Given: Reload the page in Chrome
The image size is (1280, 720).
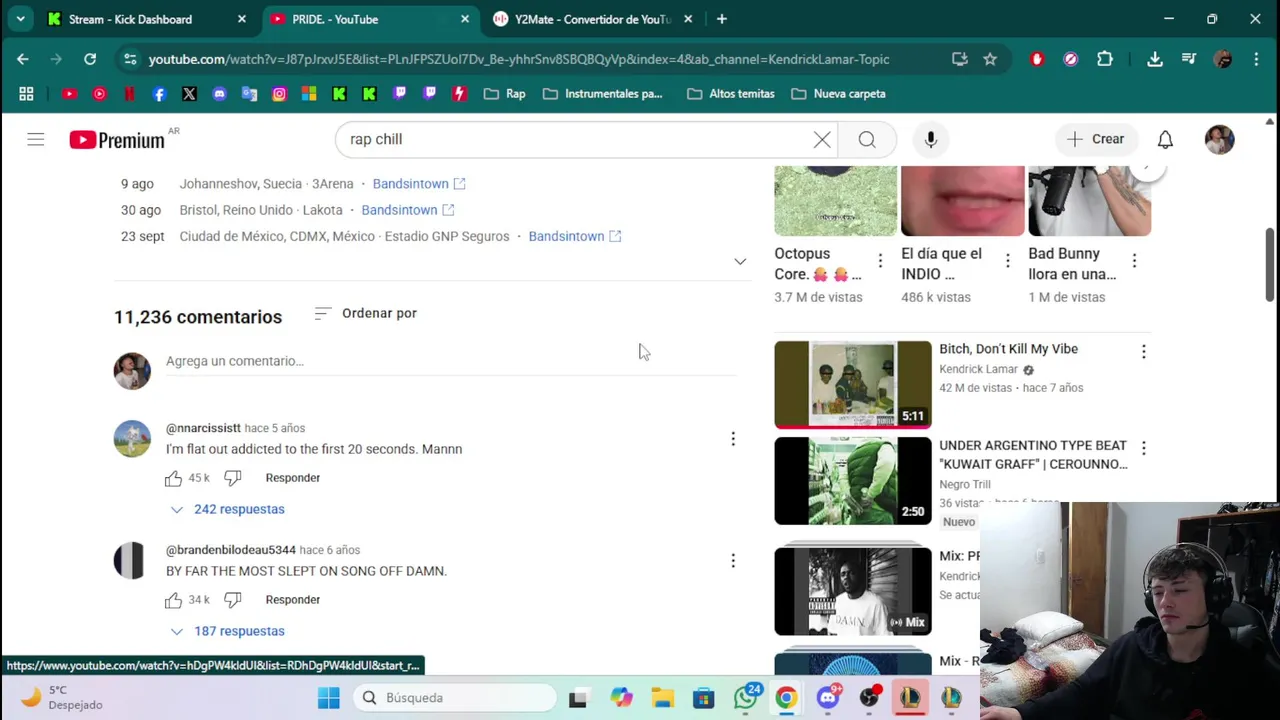Looking at the screenshot, I should click(90, 59).
